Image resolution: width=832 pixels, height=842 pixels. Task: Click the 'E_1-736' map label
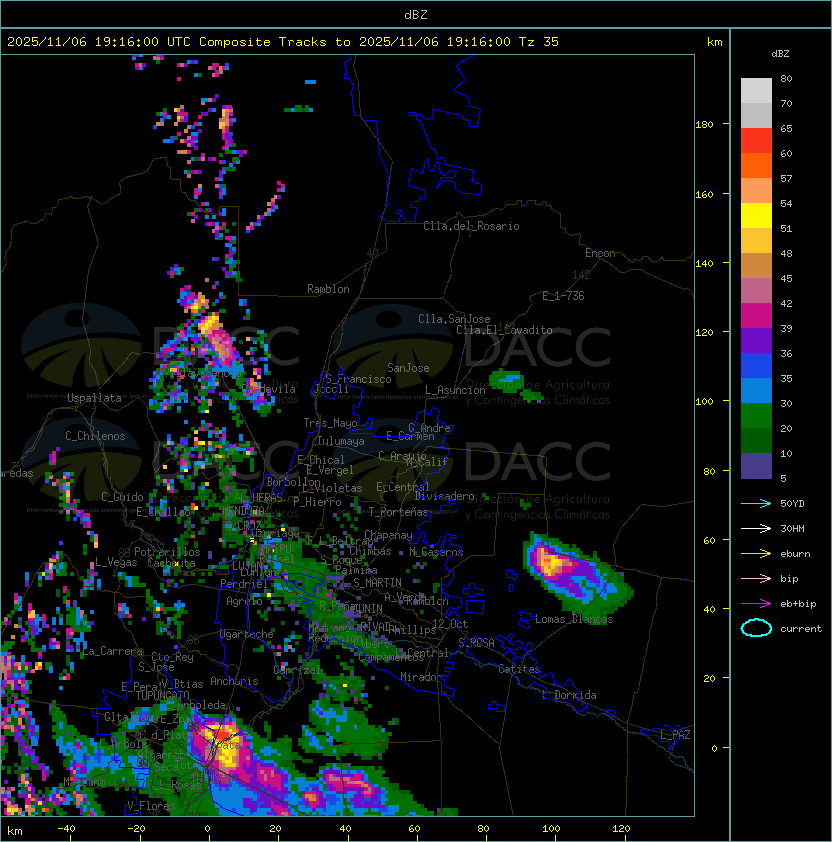563,296
